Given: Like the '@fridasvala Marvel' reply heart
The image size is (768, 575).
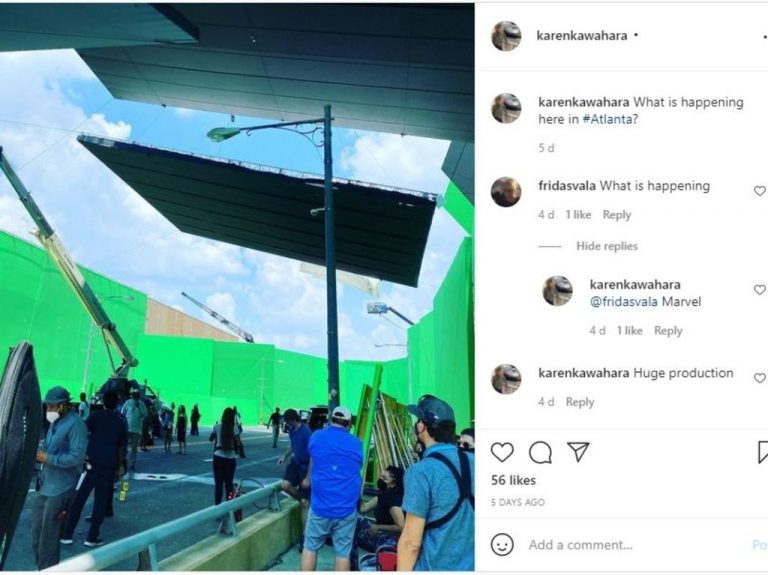Looking at the screenshot, I should pos(760,289).
